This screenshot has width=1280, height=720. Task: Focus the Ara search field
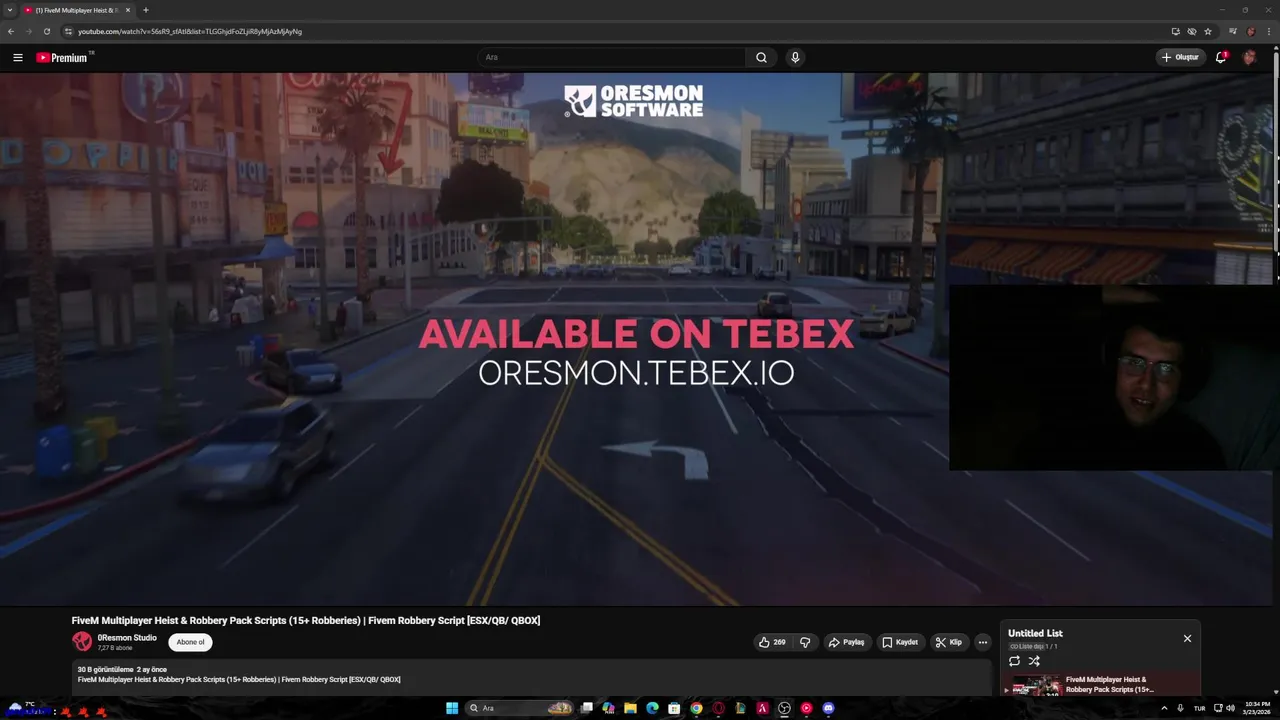(612, 58)
